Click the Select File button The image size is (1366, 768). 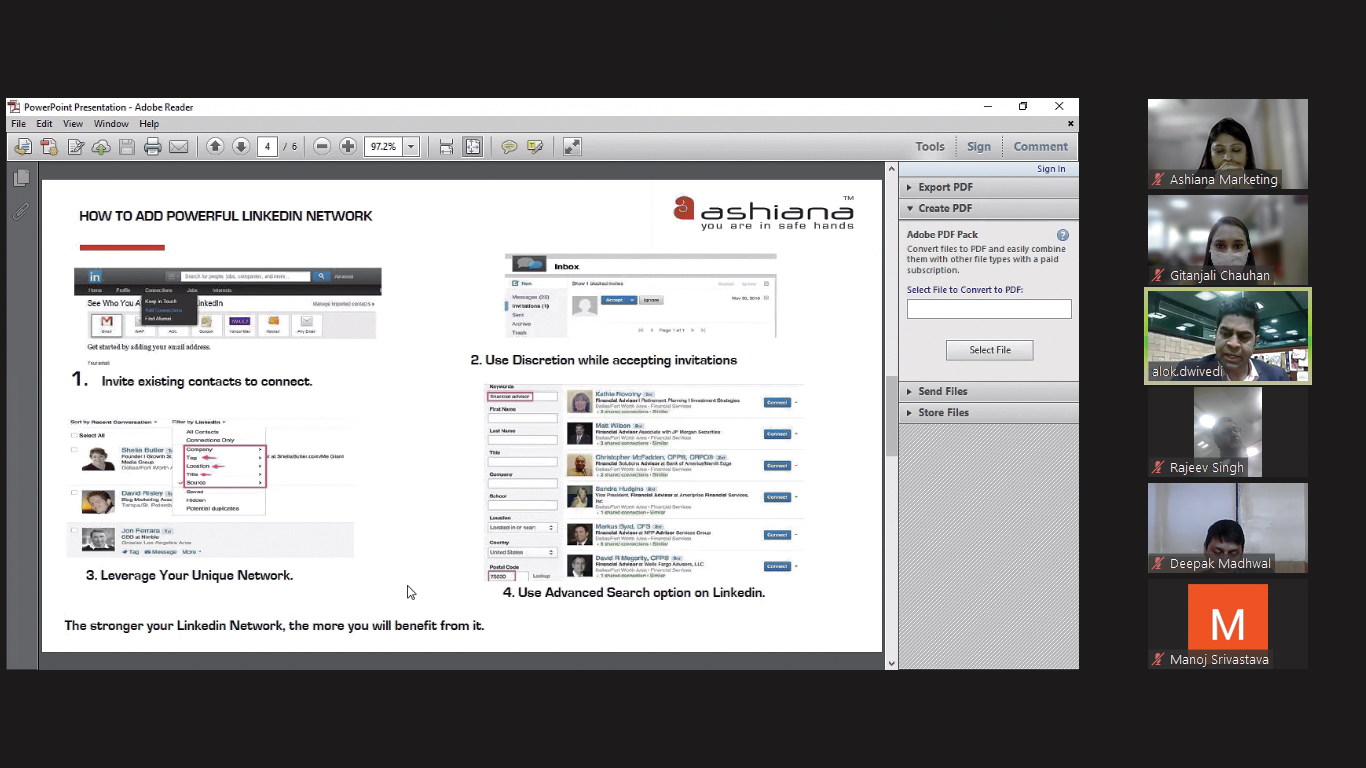[x=990, y=350]
